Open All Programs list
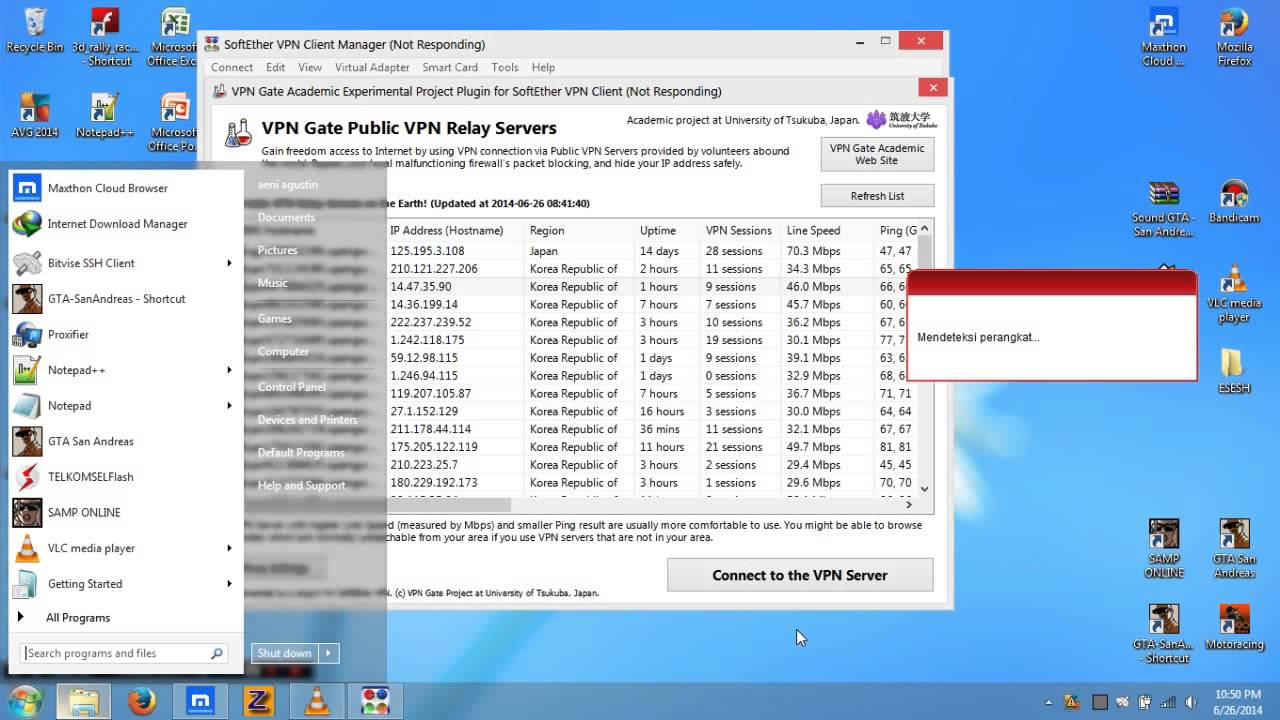This screenshot has width=1280, height=720. 77,618
